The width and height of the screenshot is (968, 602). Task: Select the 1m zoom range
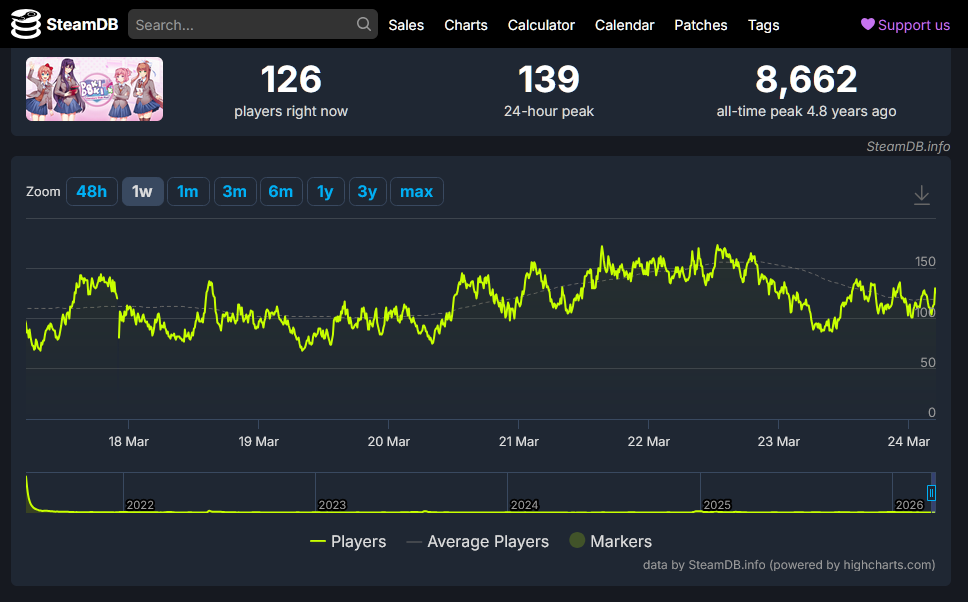click(x=188, y=191)
